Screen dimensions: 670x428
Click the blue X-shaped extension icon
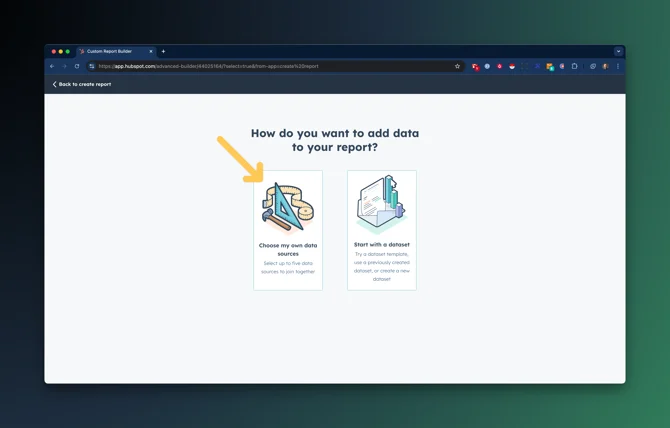[x=537, y=66]
